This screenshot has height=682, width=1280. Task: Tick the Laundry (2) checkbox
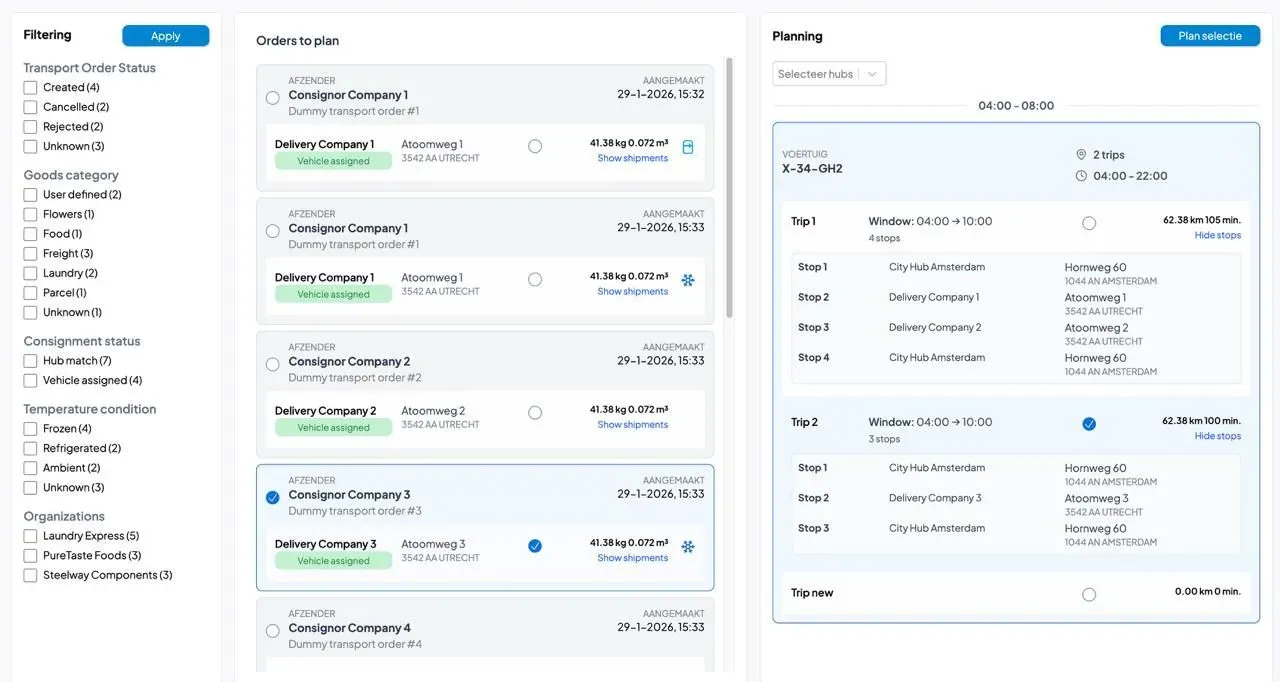pos(30,273)
